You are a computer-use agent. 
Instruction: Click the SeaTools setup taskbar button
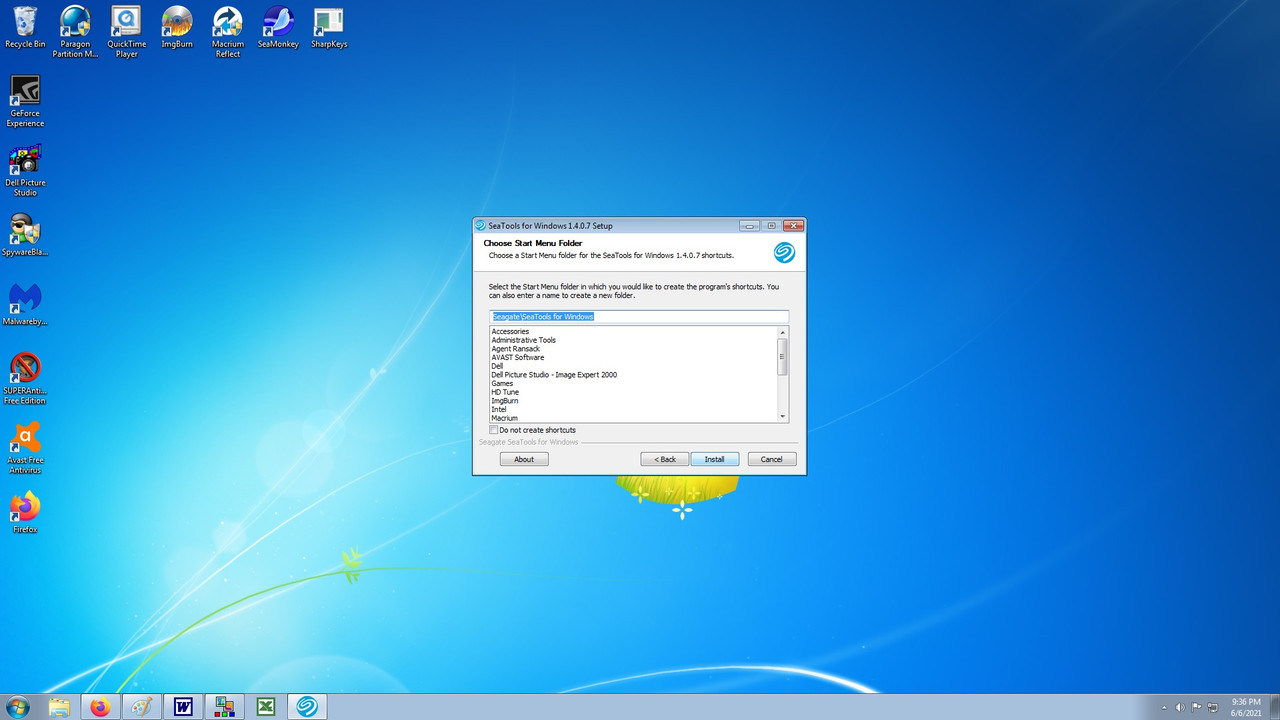(x=308, y=707)
